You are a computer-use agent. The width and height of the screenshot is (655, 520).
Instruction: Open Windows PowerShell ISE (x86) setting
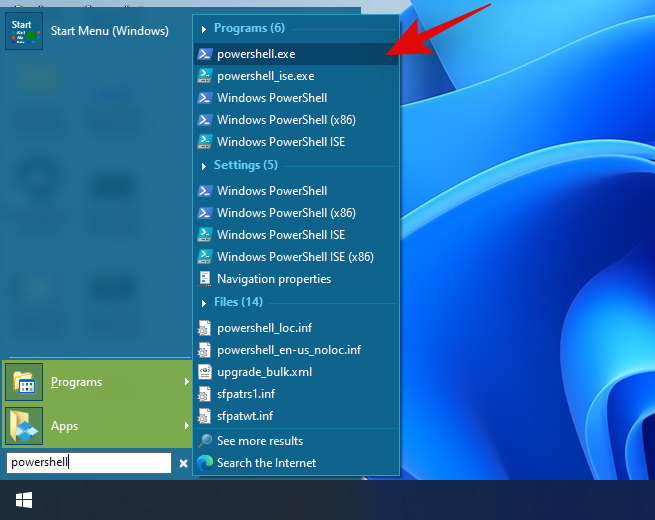tap(294, 257)
